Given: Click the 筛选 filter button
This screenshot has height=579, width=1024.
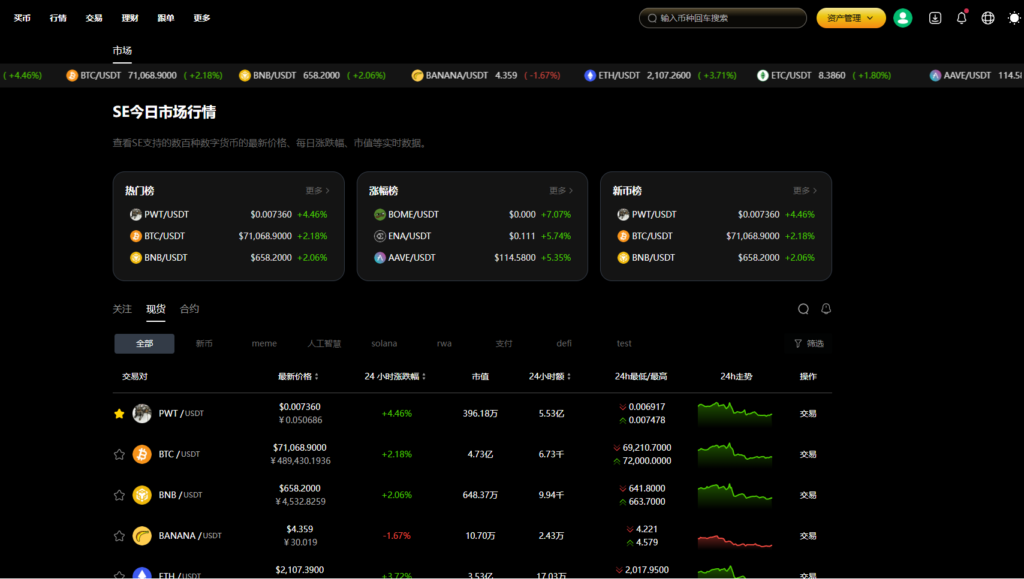Looking at the screenshot, I should coord(808,344).
